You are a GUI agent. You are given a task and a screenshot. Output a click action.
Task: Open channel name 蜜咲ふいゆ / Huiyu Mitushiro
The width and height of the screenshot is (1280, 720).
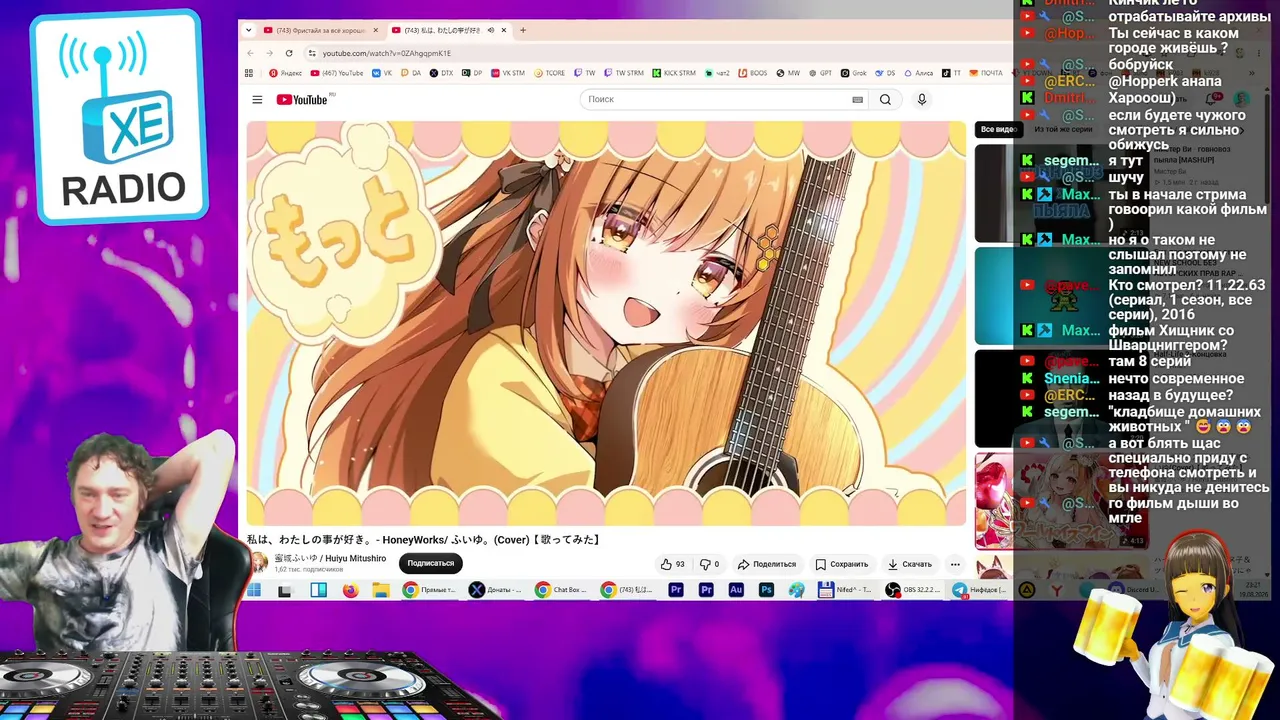(330, 558)
